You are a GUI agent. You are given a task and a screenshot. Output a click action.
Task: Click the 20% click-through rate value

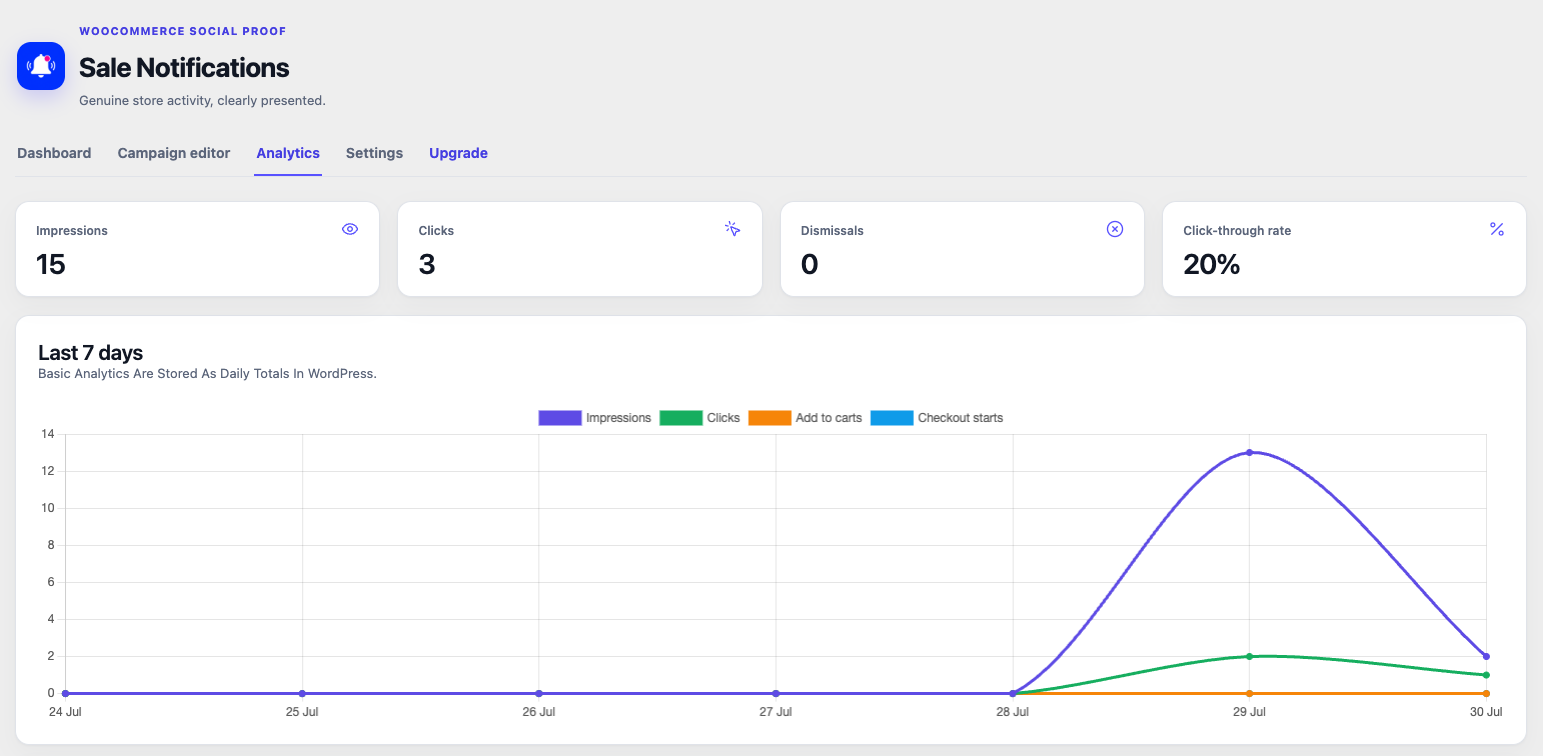click(1212, 264)
